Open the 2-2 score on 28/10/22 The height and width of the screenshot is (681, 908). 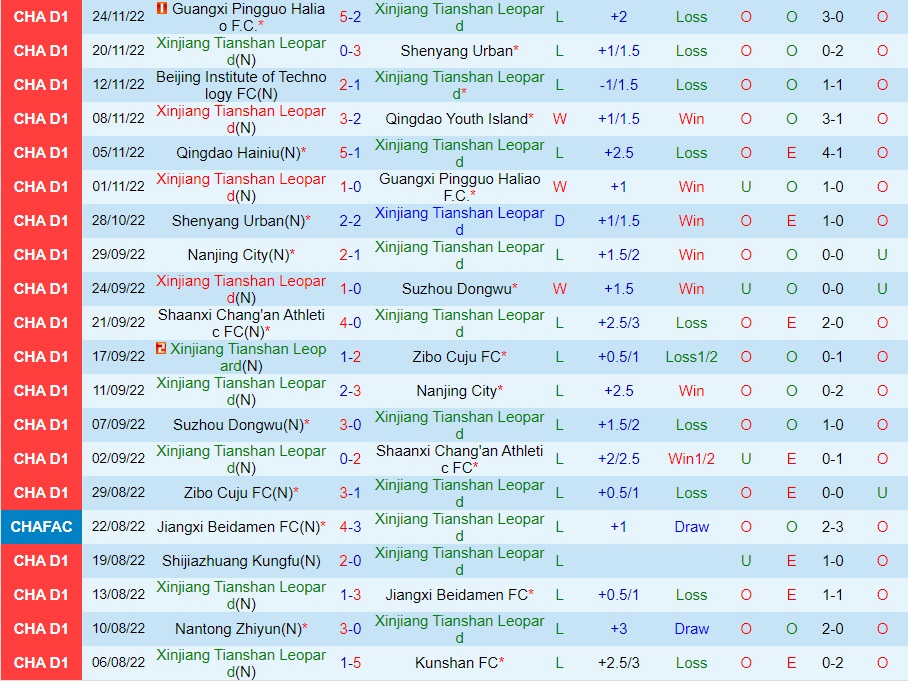[x=350, y=221]
